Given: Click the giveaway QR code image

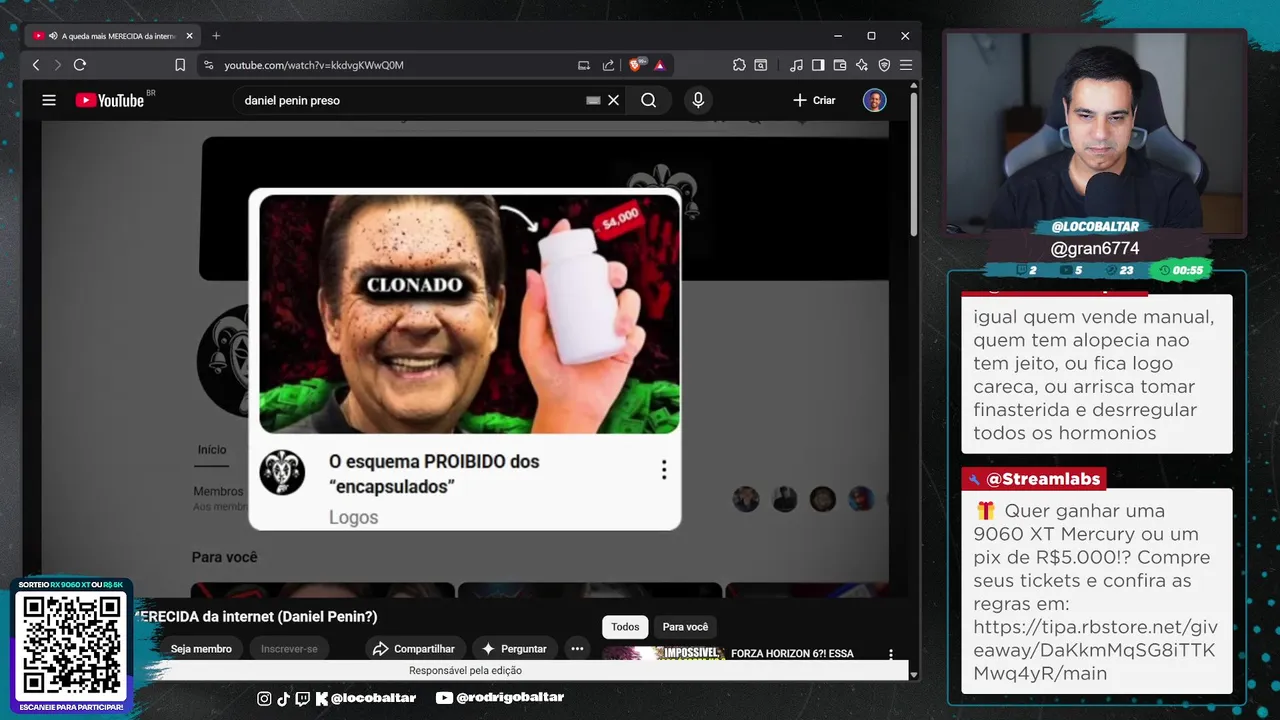Looking at the screenshot, I should (x=71, y=644).
